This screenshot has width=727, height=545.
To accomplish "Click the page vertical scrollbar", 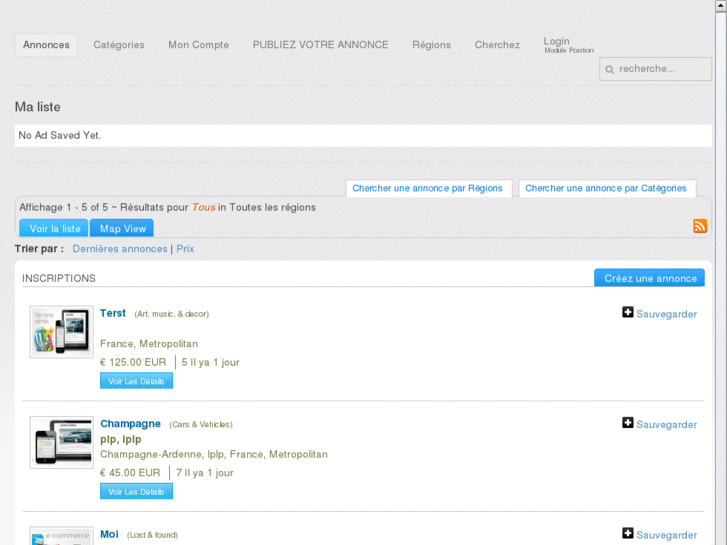I will pos(721,278).
